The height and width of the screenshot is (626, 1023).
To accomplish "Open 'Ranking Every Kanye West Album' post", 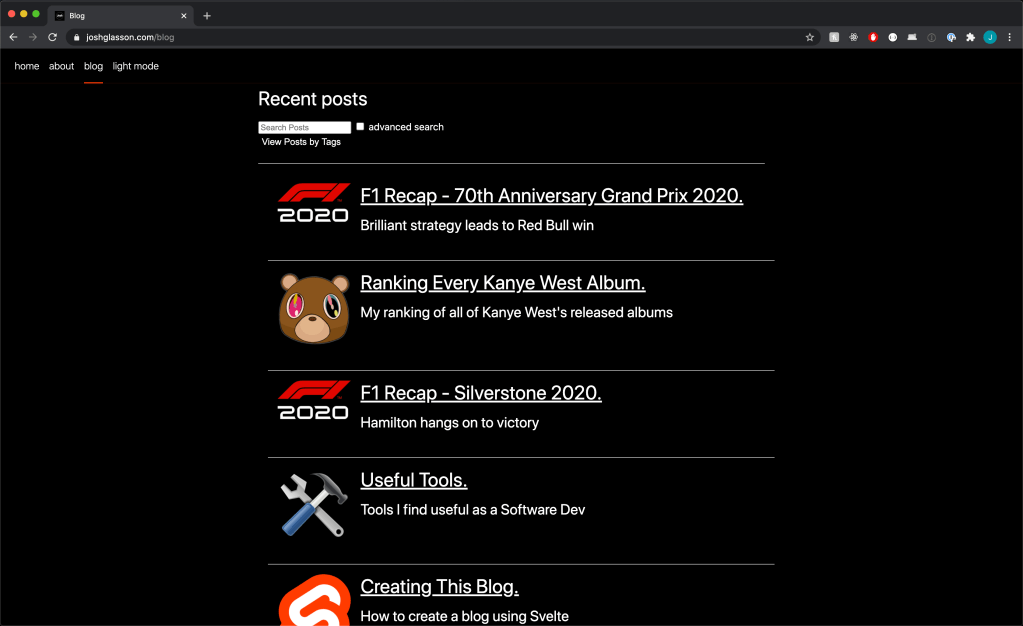I will 502,283.
